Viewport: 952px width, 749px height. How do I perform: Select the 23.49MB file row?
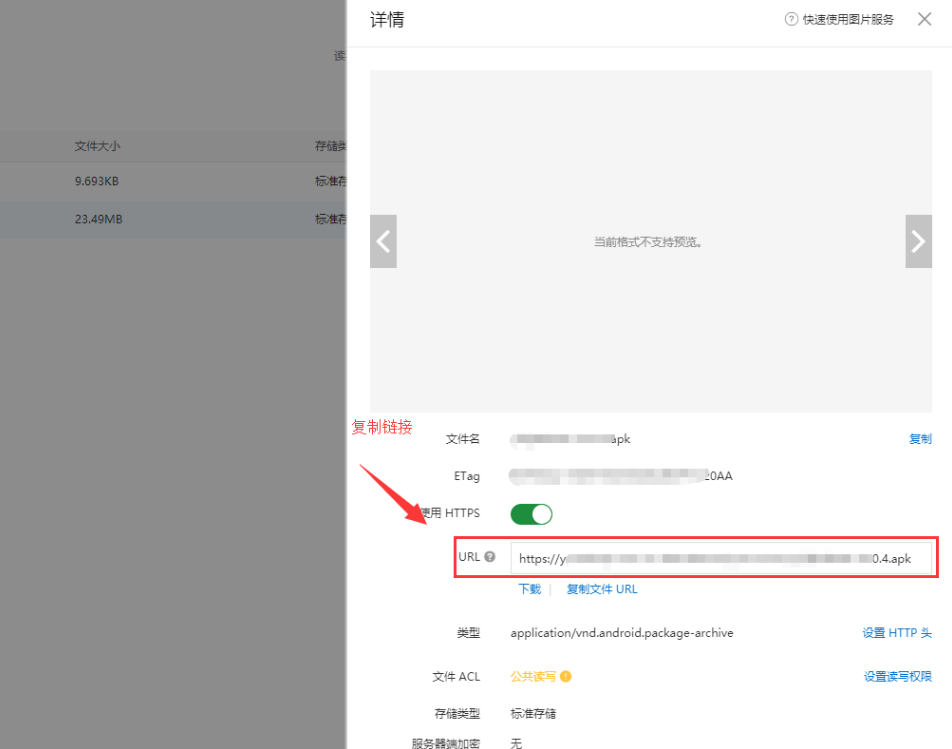pyautogui.click(x=170, y=219)
